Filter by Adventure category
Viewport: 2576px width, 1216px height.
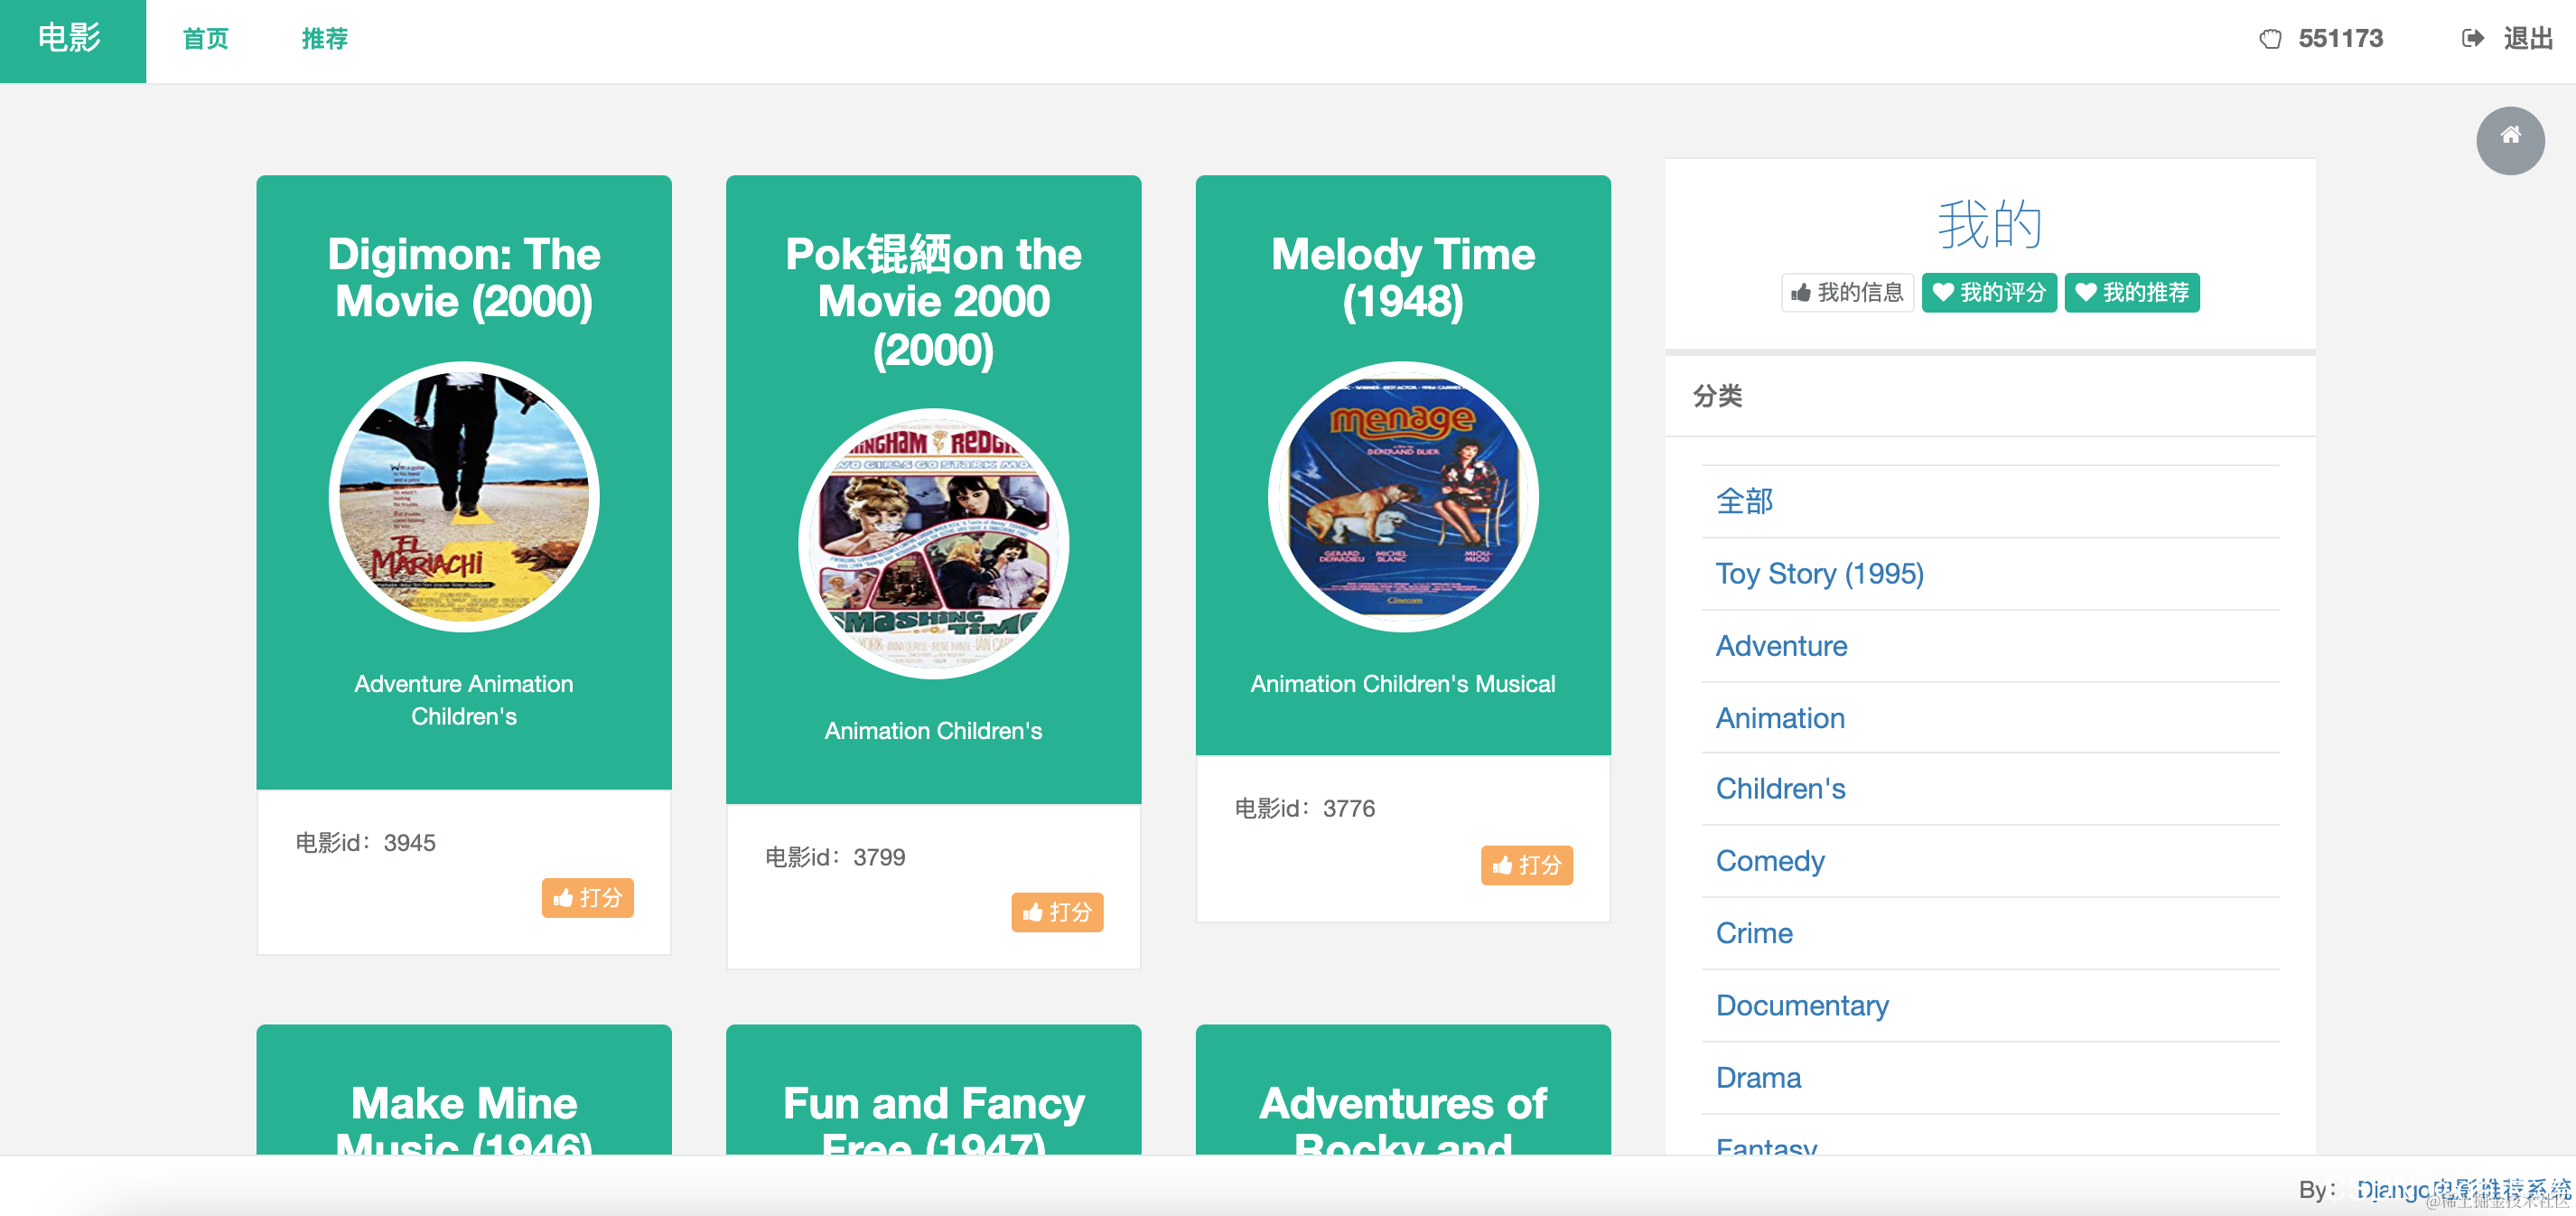pos(1781,645)
